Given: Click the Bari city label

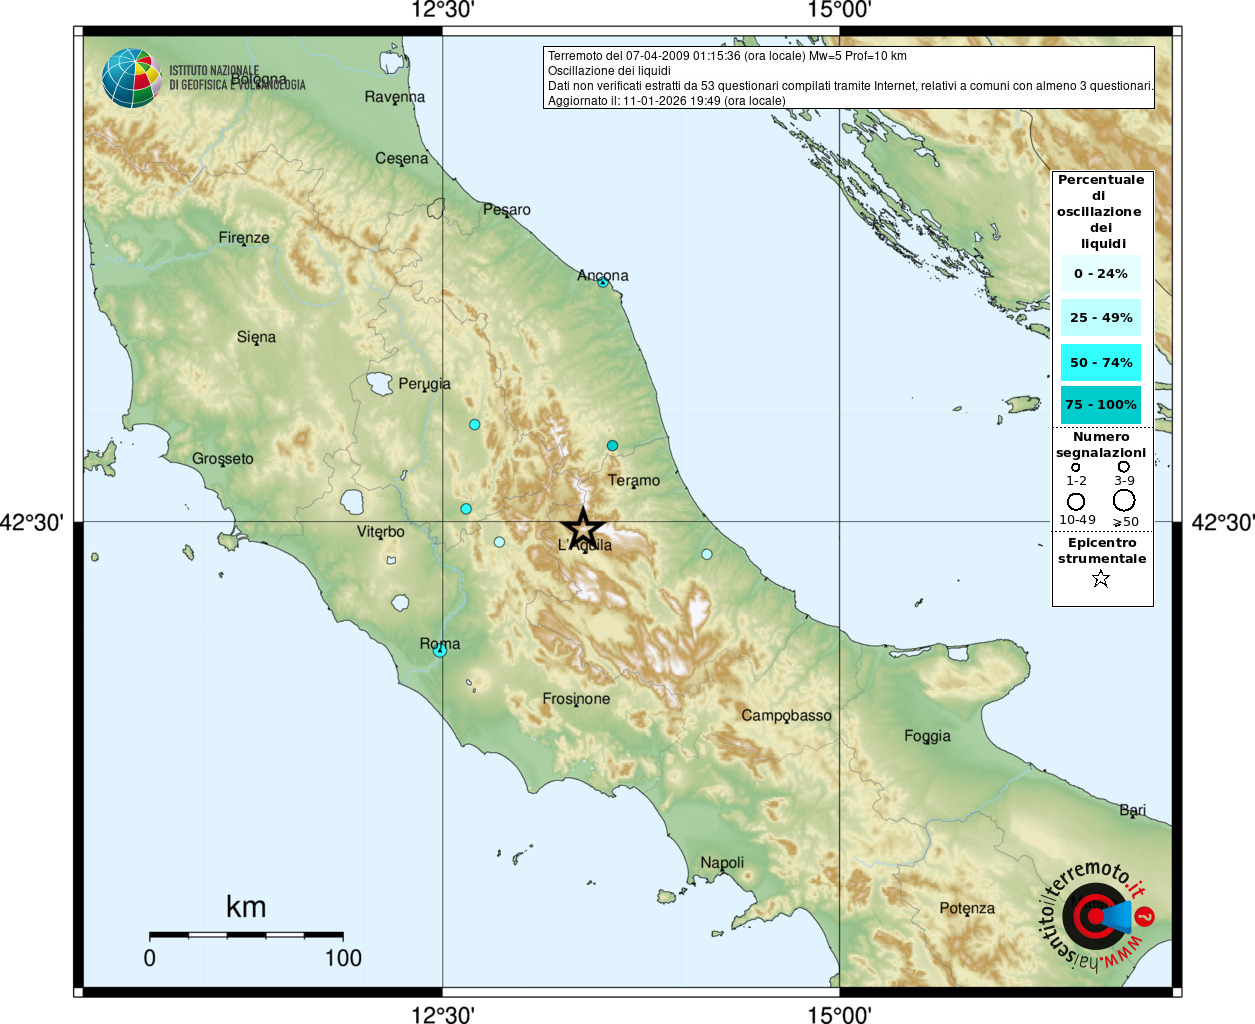Looking at the screenshot, I should (1133, 810).
